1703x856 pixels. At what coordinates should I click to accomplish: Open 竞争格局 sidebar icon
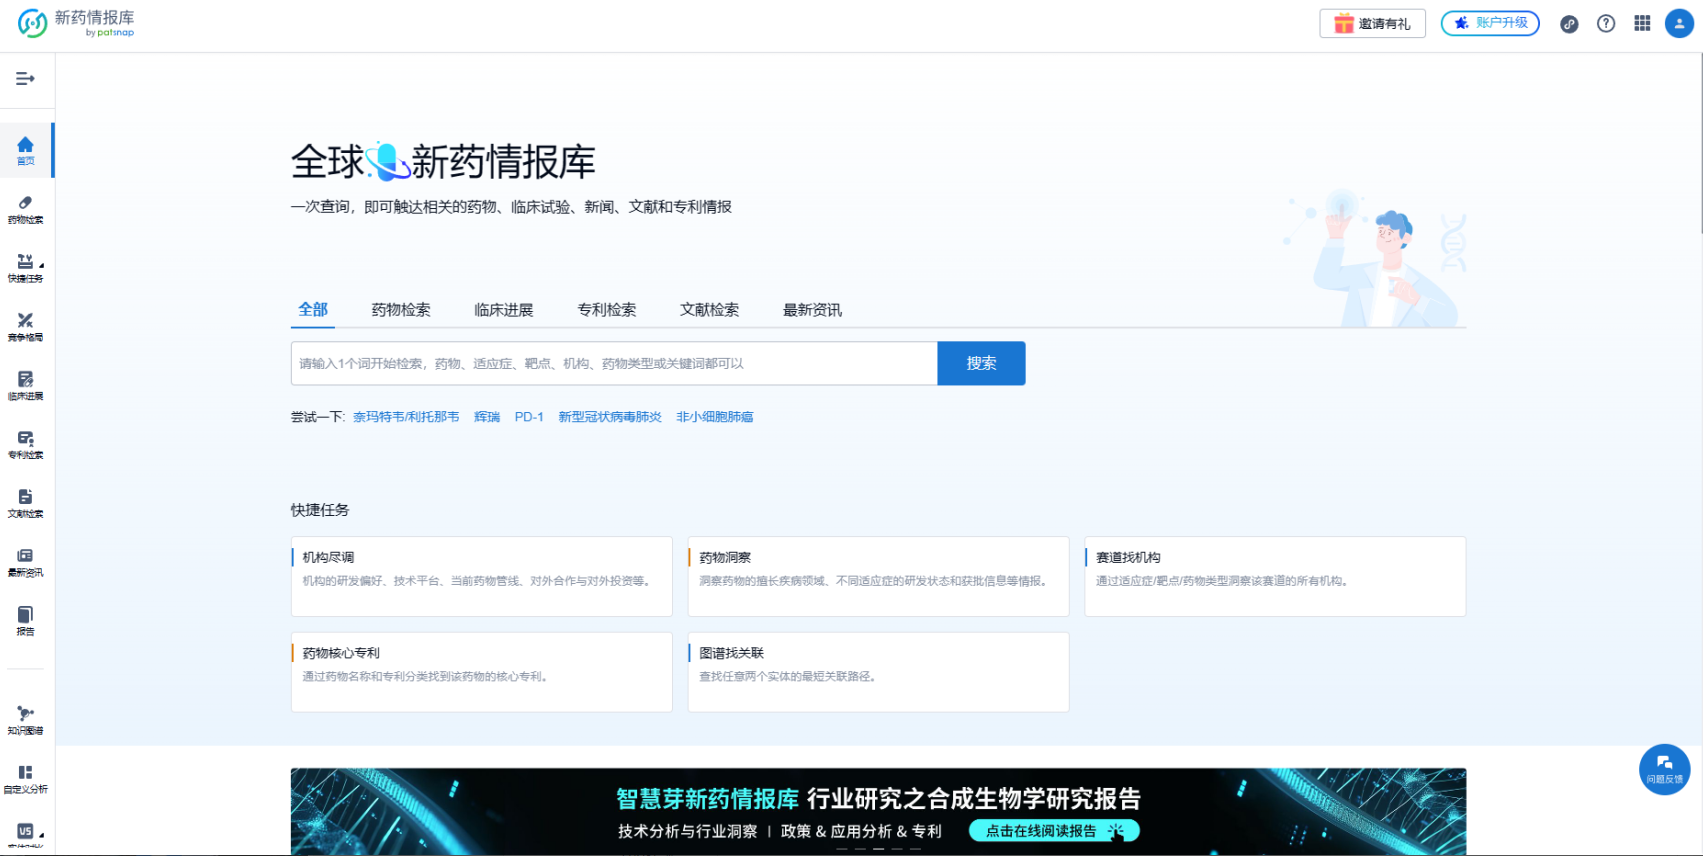click(25, 327)
